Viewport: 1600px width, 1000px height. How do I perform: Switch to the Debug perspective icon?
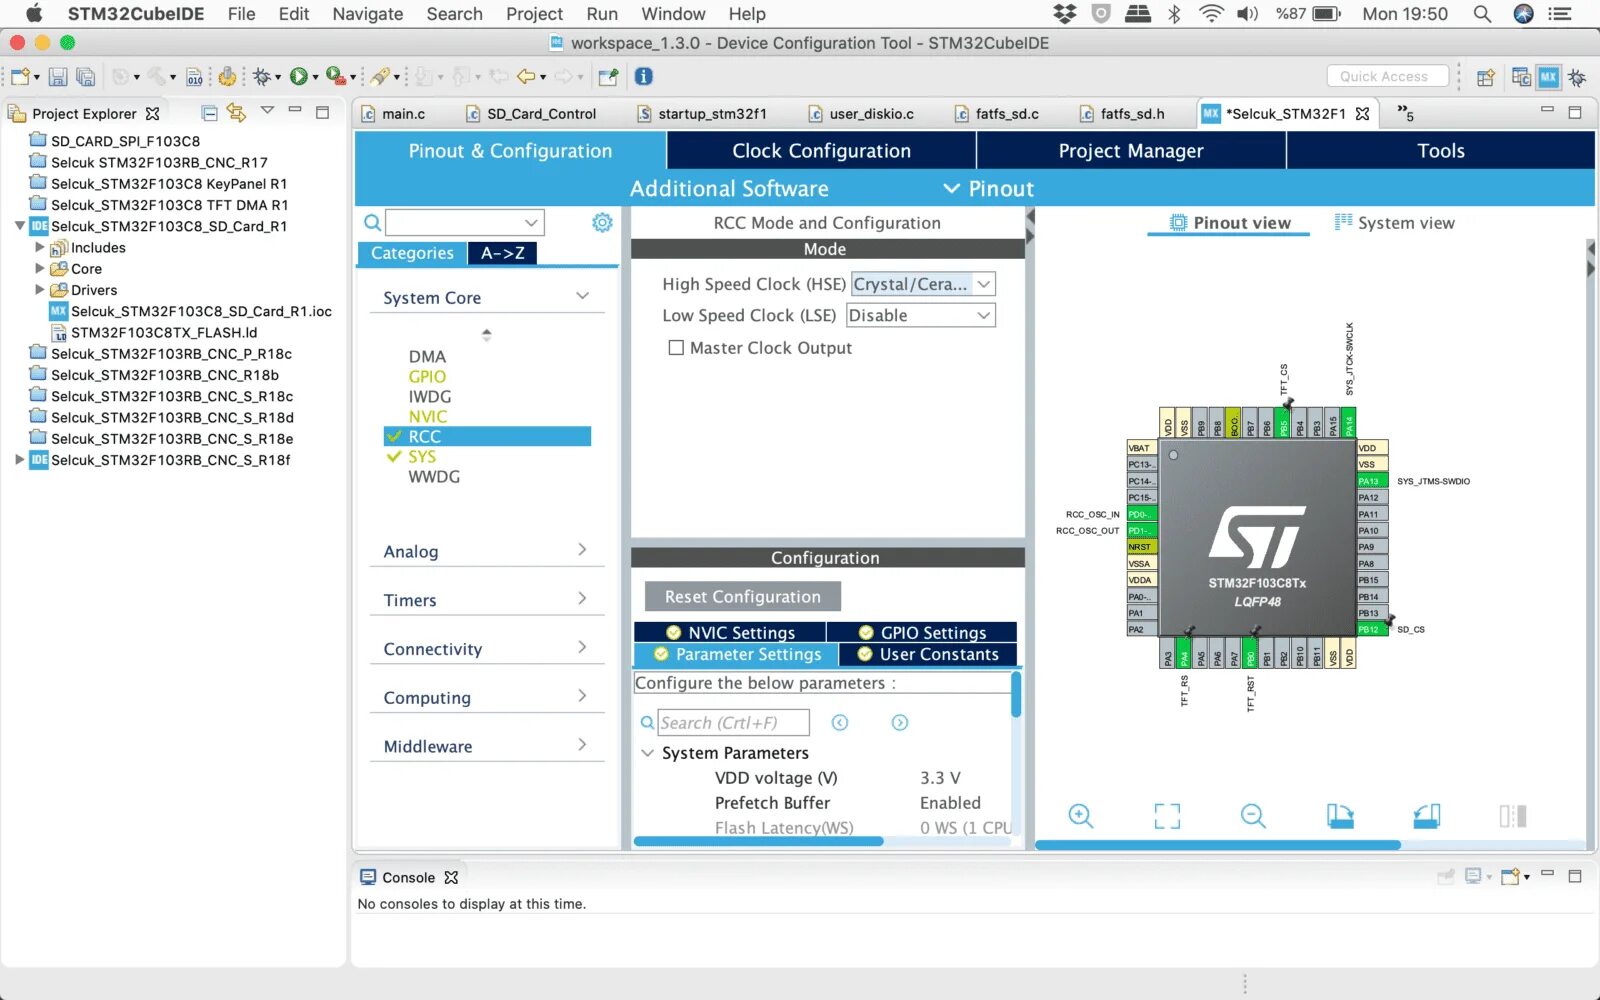coord(1577,77)
